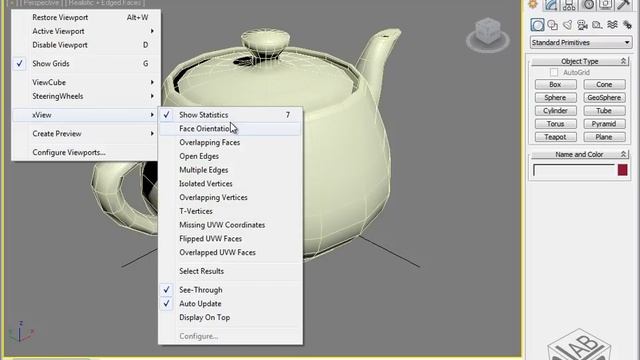The width and height of the screenshot is (640, 360).
Task: Select the Geometry category icon
Action: tap(537, 25)
